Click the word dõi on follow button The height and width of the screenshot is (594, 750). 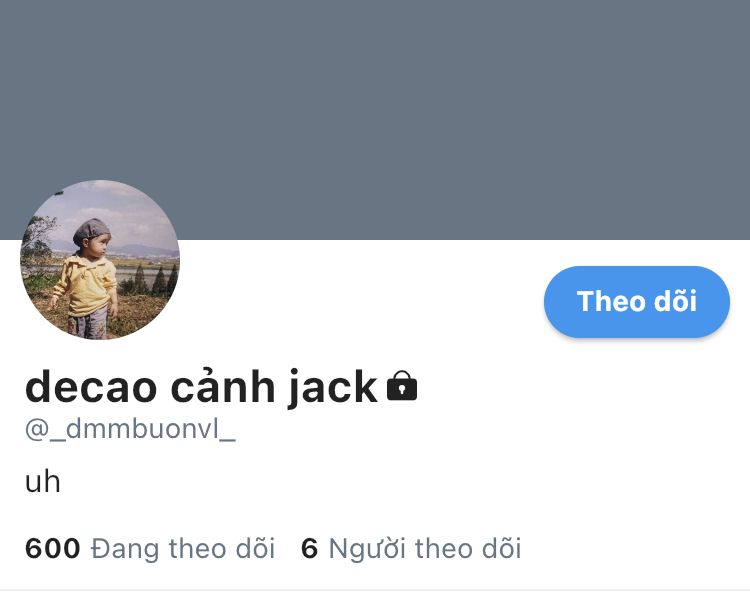click(x=675, y=301)
